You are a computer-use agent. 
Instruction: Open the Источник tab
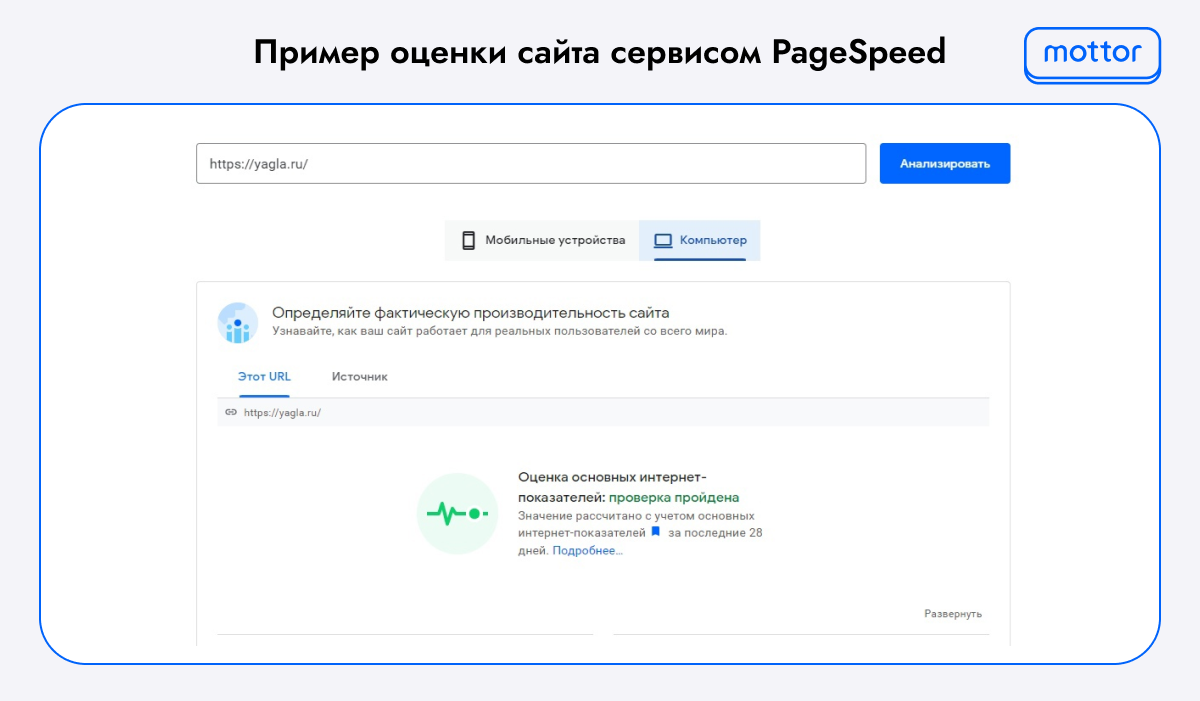(360, 377)
